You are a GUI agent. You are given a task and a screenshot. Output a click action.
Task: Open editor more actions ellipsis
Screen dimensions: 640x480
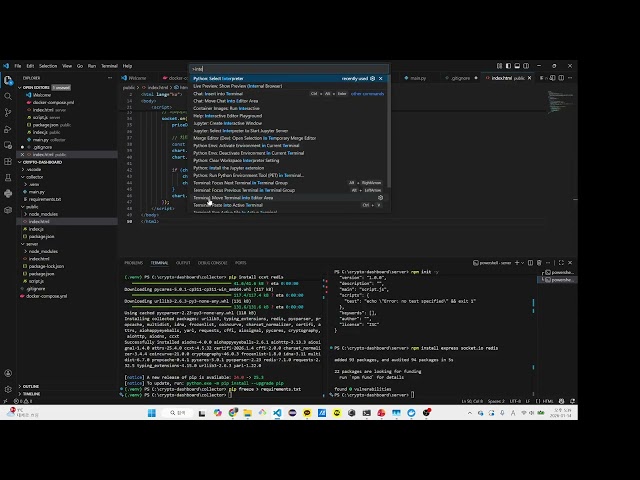point(570,78)
